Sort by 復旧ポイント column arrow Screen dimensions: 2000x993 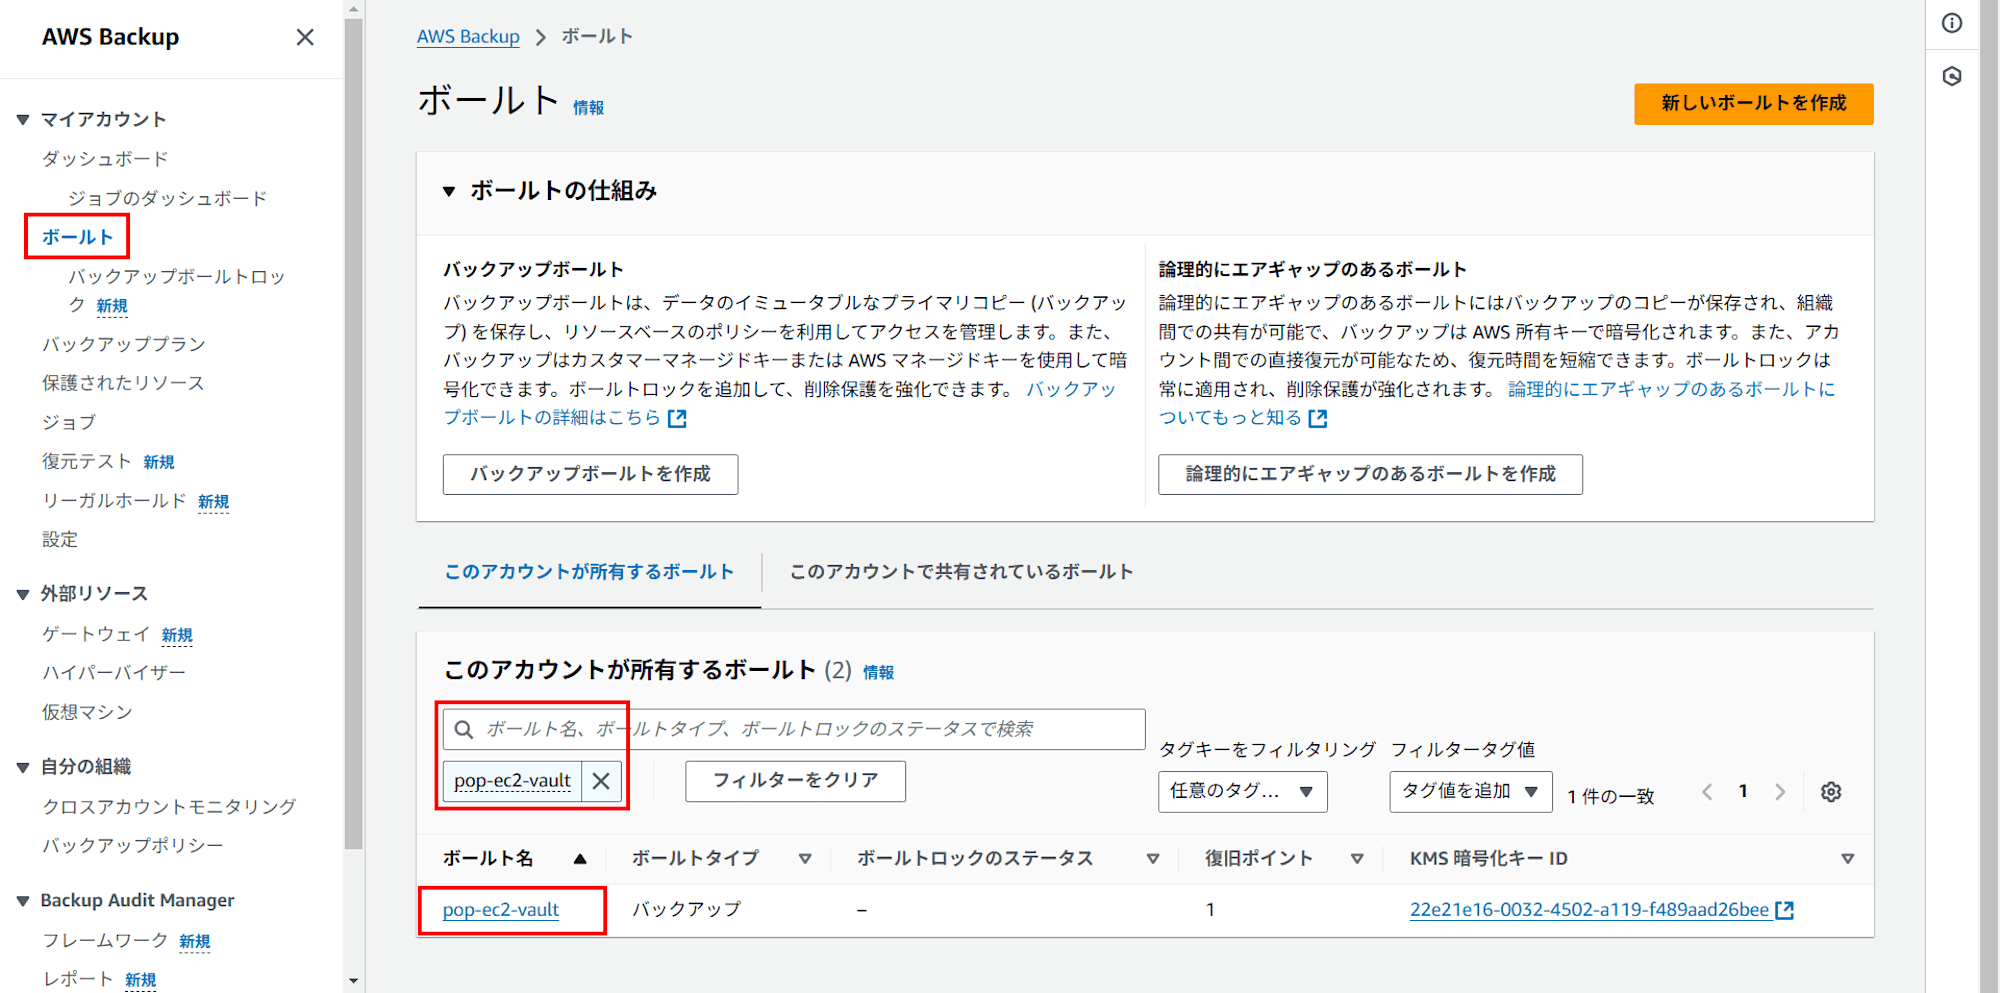tap(1357, 859)
